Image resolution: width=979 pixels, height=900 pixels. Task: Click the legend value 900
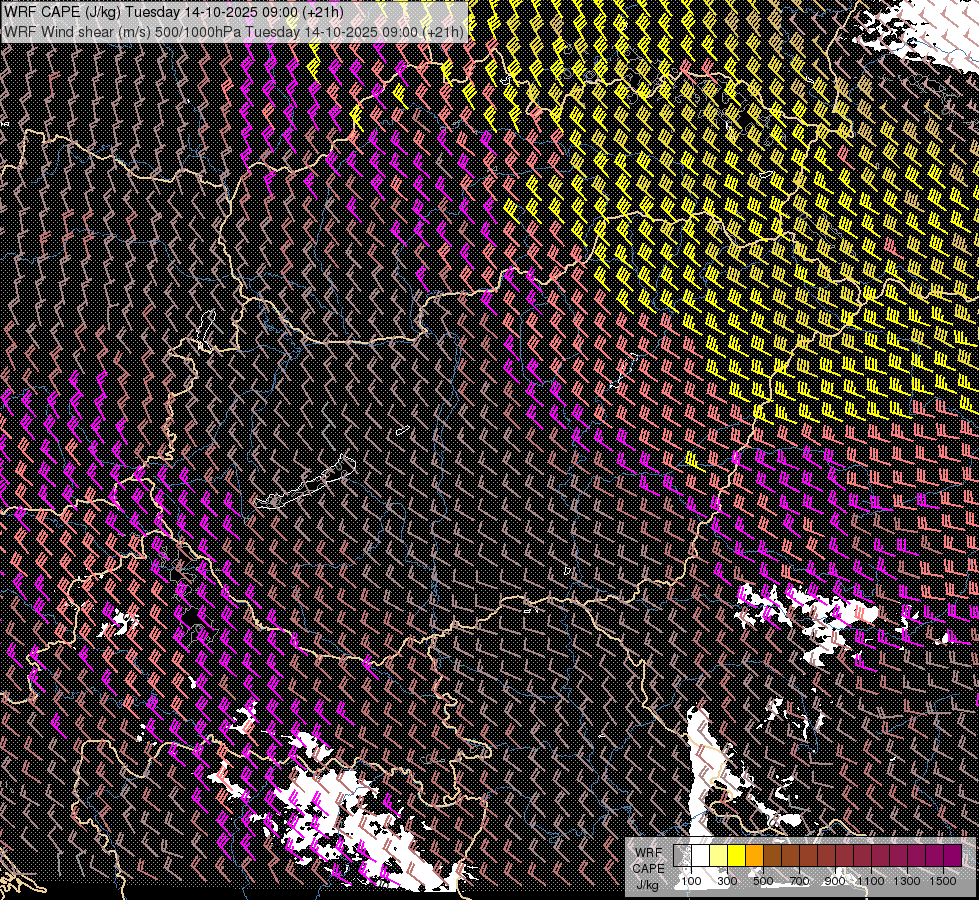pyautogui.click(x=835, y=881)
